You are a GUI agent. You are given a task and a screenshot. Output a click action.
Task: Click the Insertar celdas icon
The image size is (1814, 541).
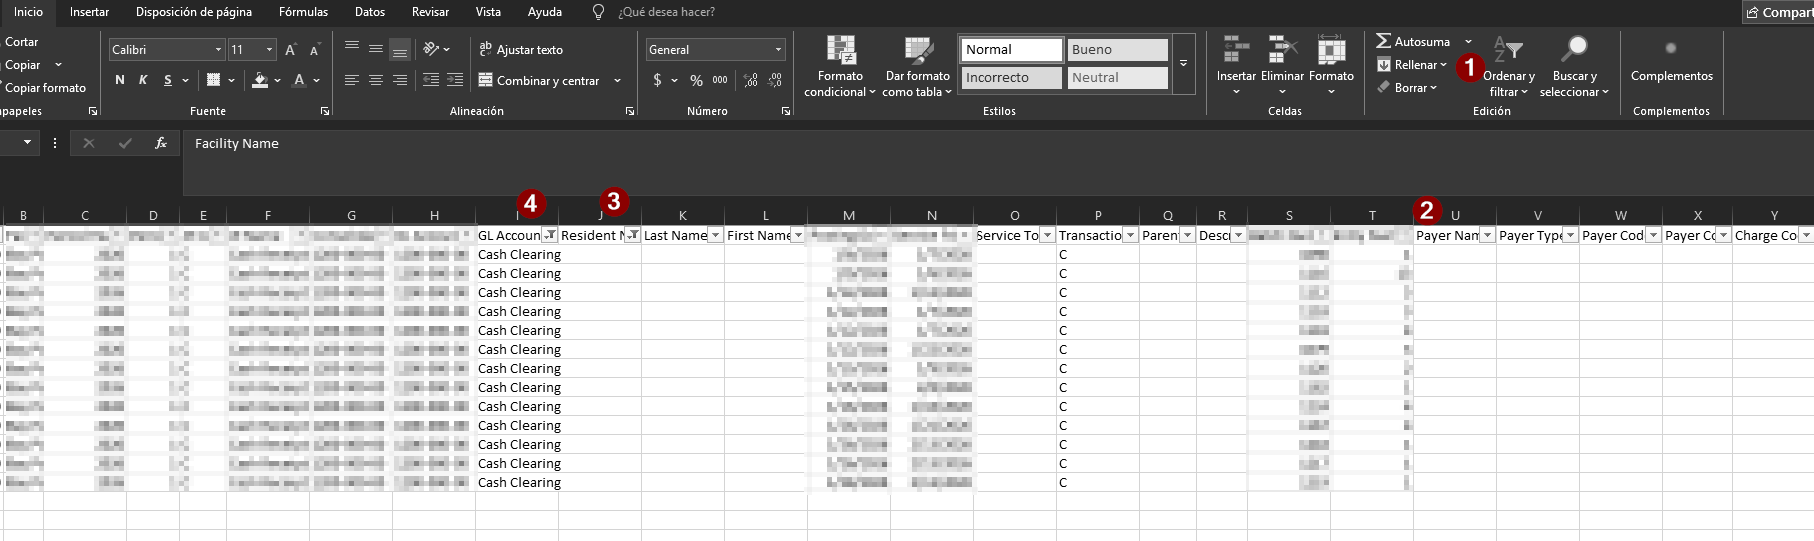click(x=1236, y=50)
